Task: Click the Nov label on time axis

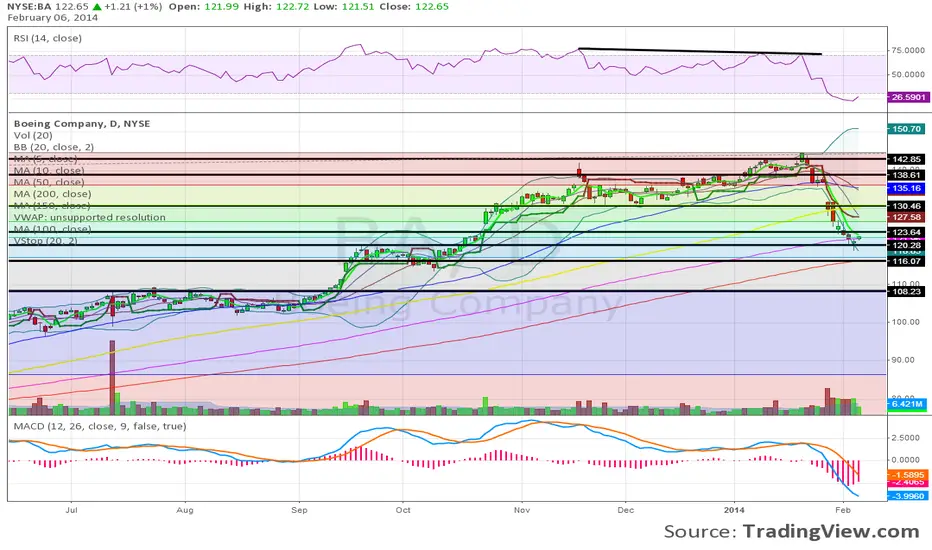Action: pos(522,510)
